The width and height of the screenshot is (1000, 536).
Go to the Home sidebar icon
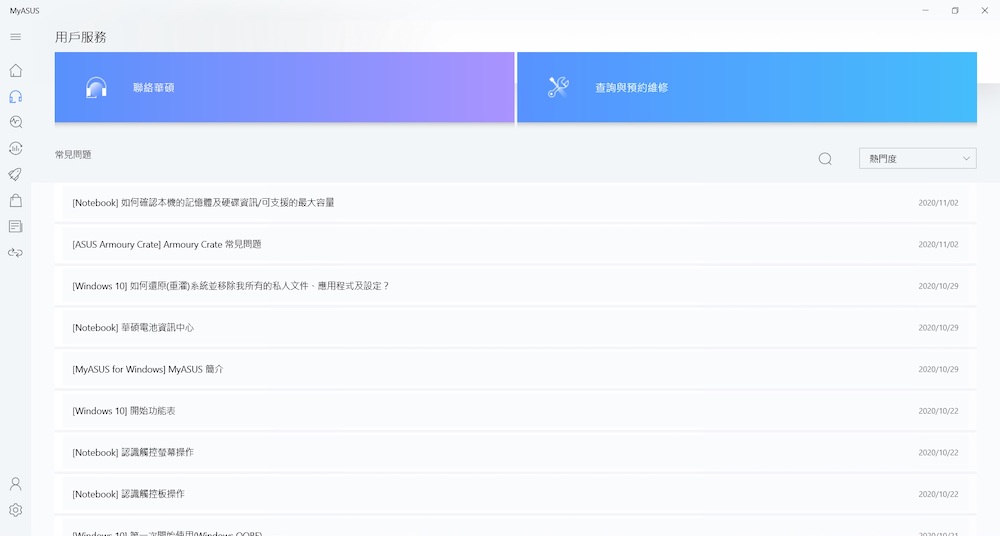tap(15, 71)
